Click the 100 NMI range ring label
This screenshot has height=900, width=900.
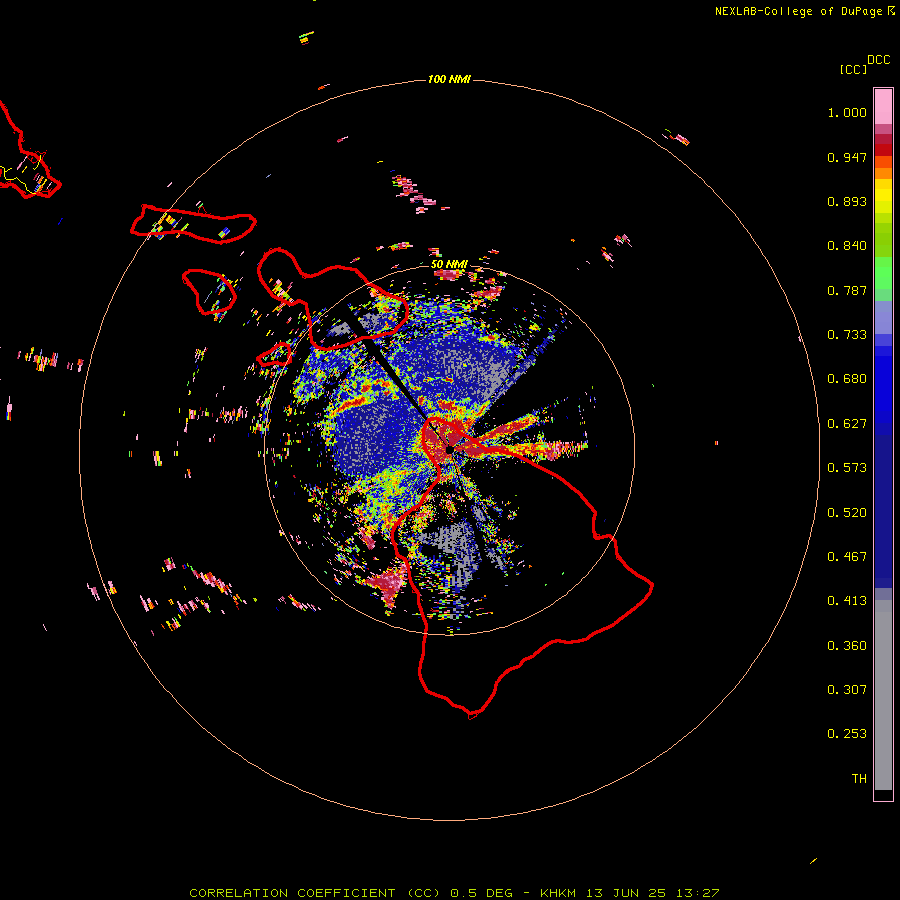point(449,79)
